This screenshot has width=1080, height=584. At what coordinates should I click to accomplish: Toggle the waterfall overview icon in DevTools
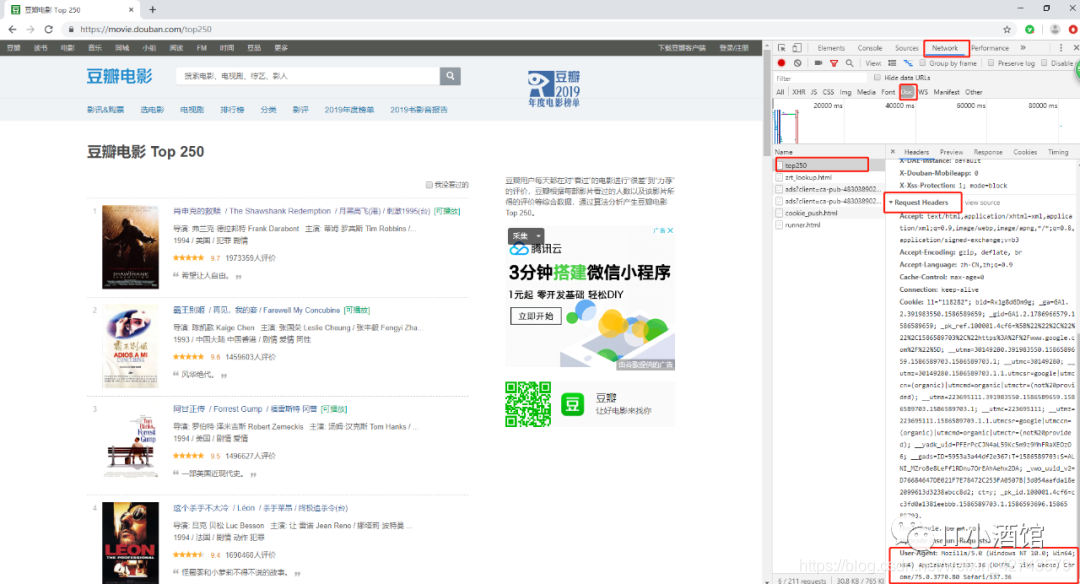pyautogui.click(x=908, y=63)
